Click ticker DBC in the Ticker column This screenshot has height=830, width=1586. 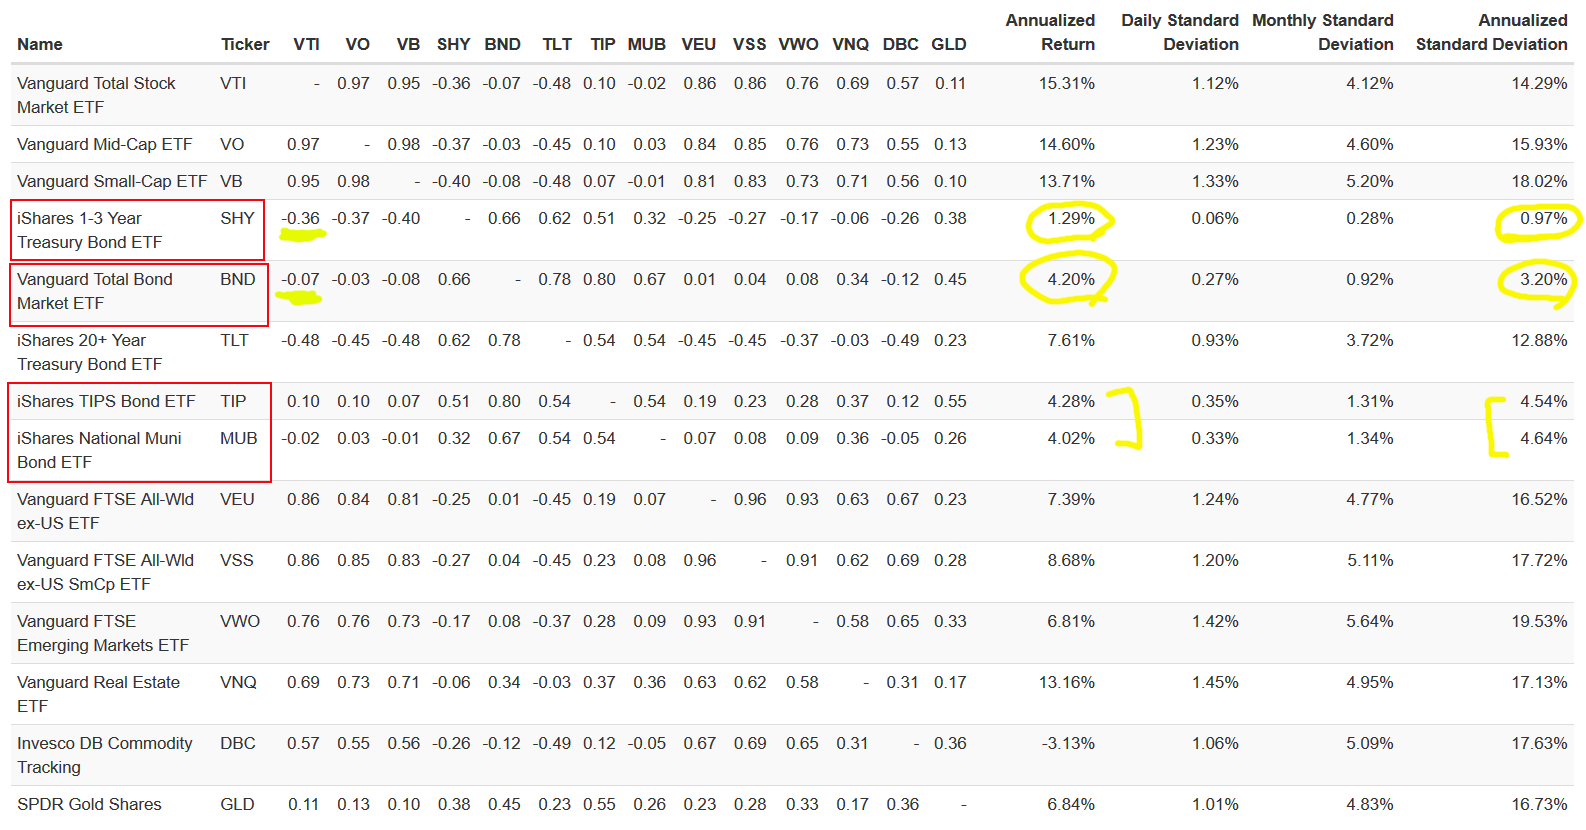pos(238,743)
